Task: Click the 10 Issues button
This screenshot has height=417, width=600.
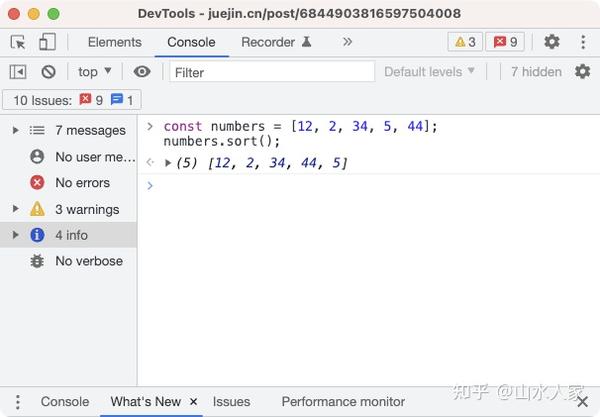Action: [72, 100]
